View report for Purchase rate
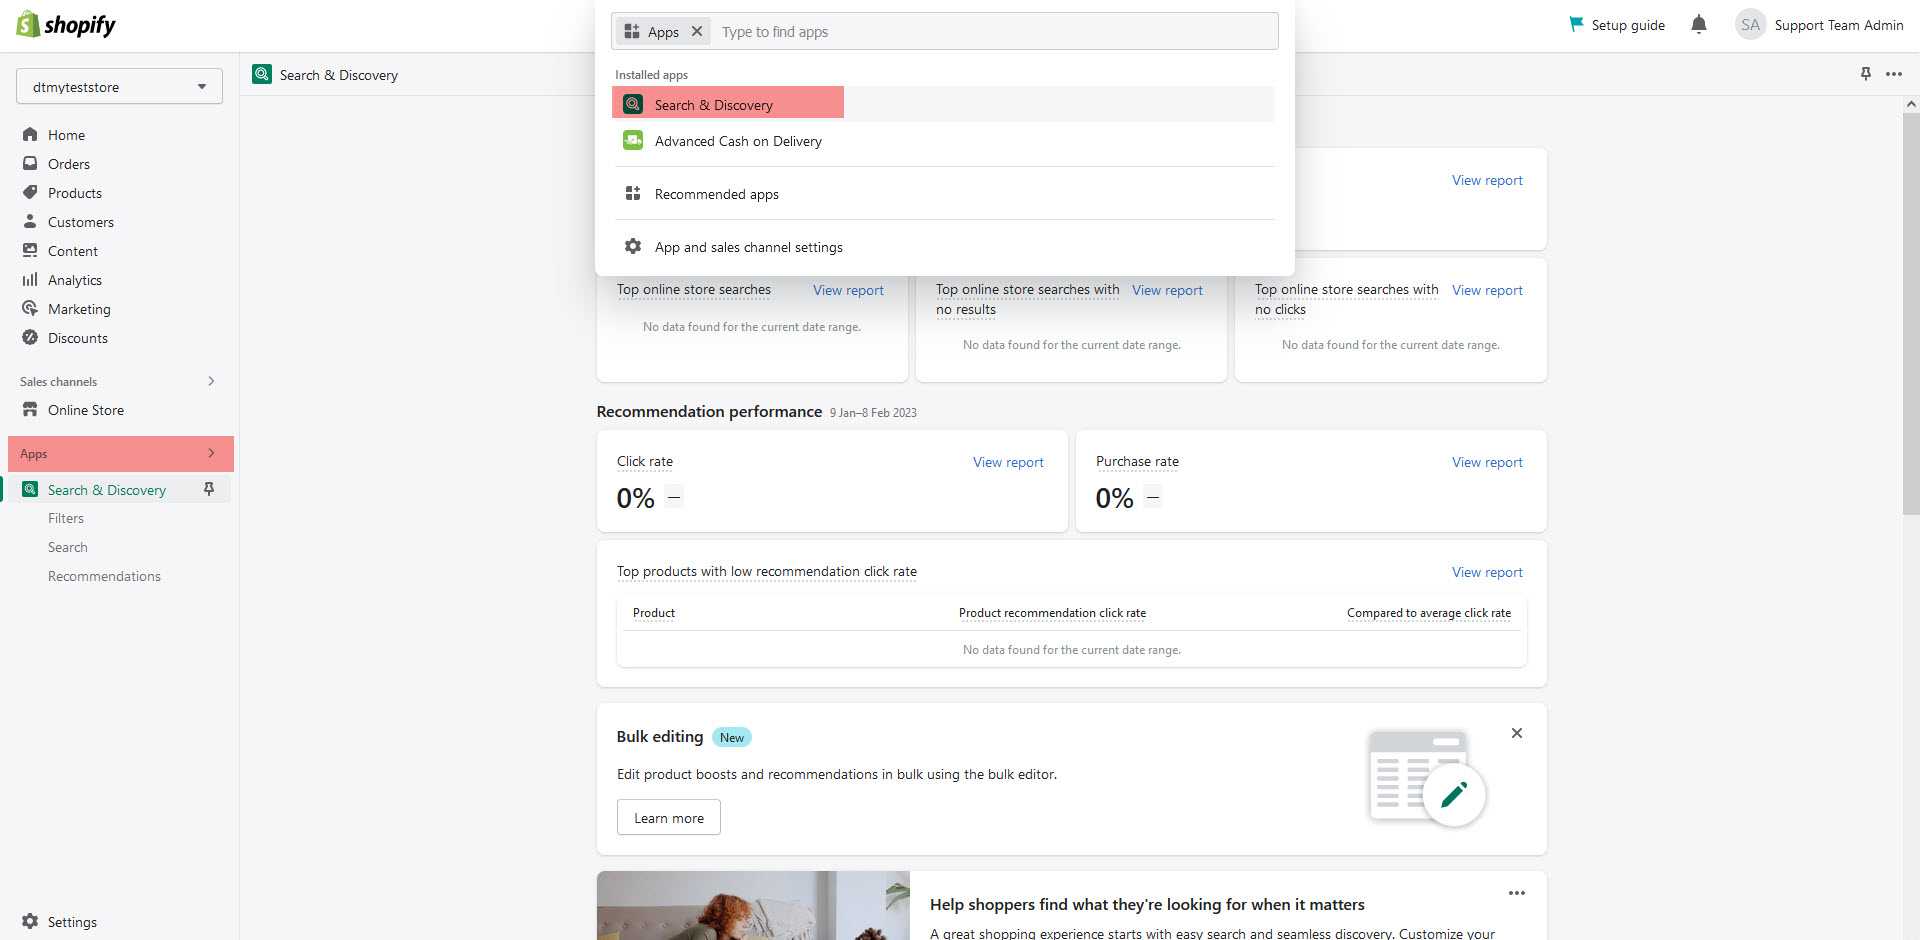 pyautogui.click(x=1487, y=462)
